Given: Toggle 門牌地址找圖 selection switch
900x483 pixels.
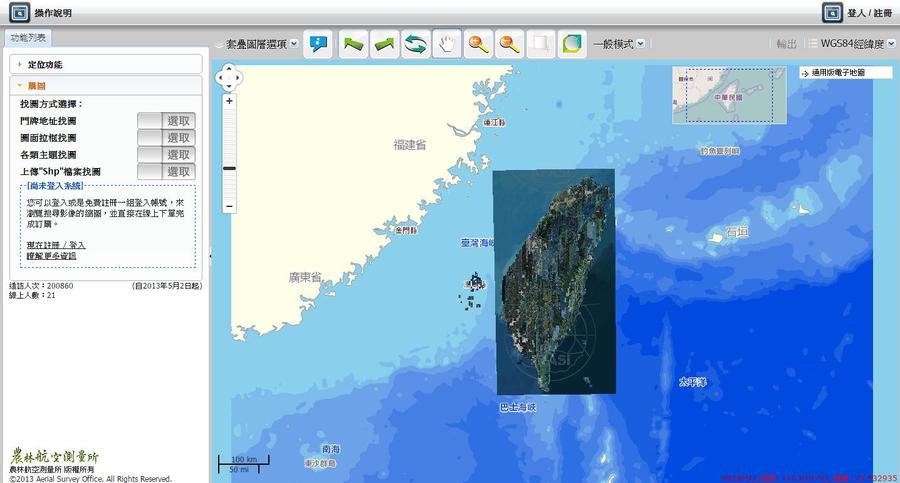Looking at the screenshot, I should coord(166,120).
